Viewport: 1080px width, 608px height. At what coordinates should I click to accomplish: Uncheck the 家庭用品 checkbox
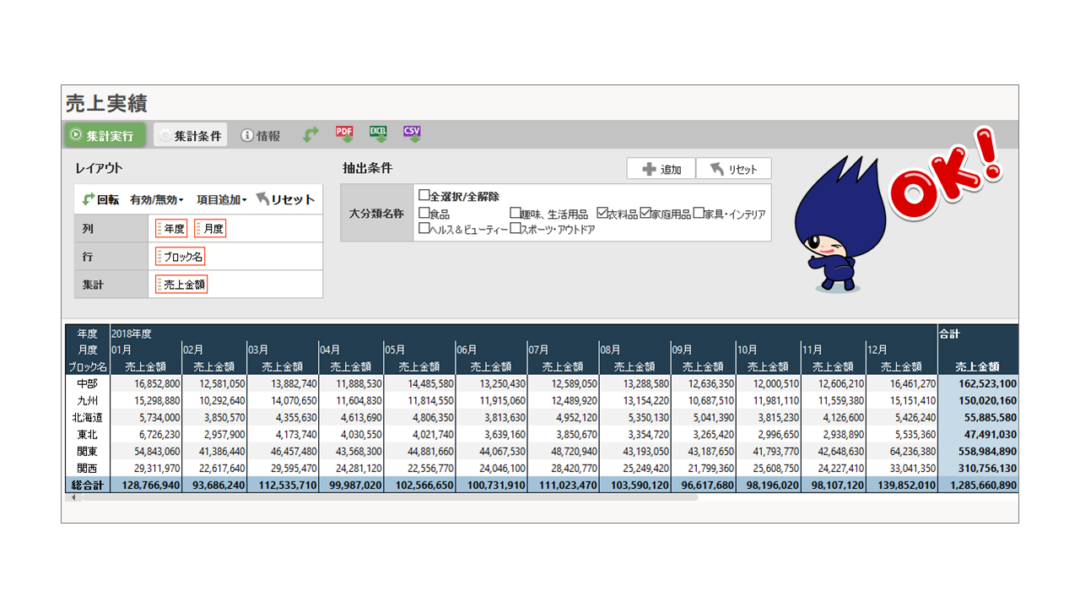coord(645,212)
